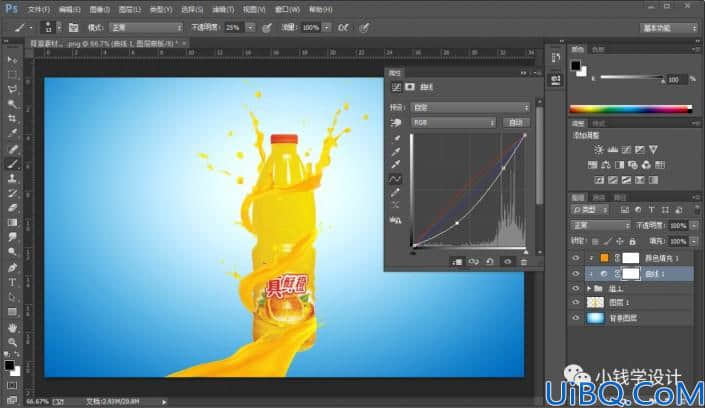Select the Brush tool in the toolbox
The image size is (705, 408).
12,164
